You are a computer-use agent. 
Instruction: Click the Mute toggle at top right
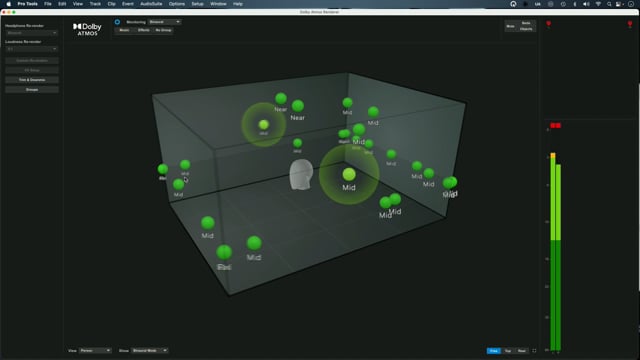tap(510, 26)
